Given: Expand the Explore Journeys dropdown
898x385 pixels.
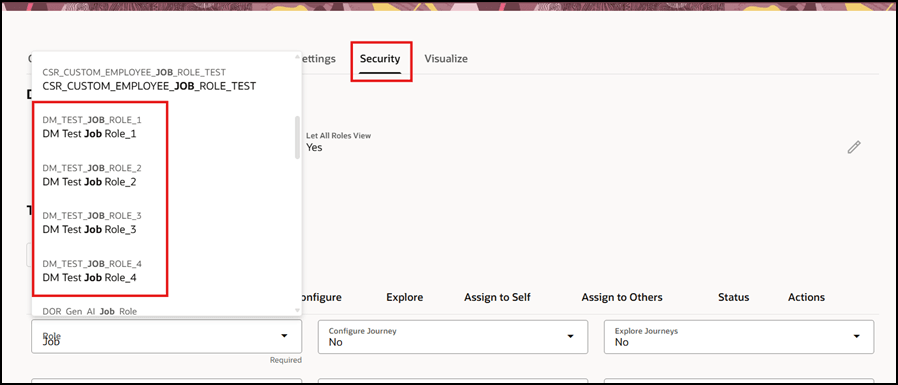Looking at the screenshot, I should [x=857, y=336].
